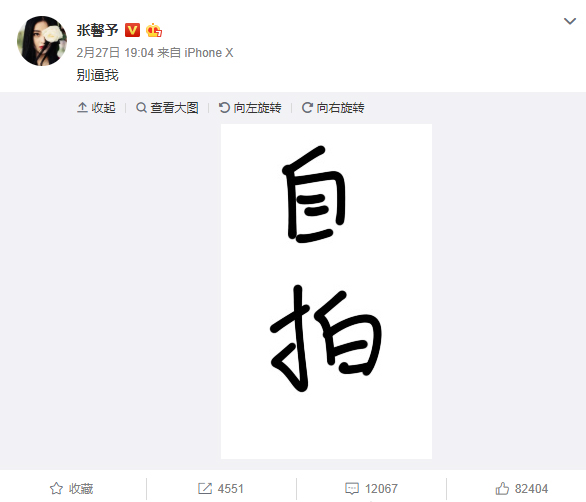
Task: Toggle the star favorite icon
Action: coord(56,489)
